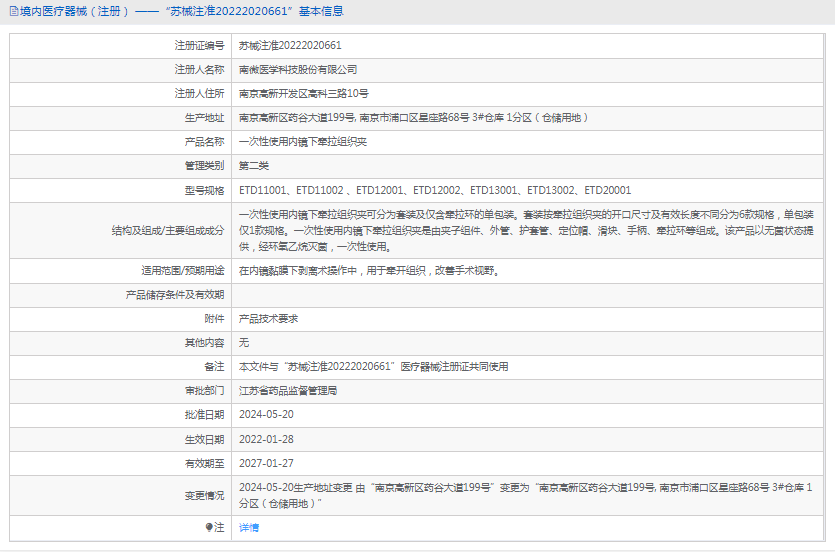Click approval date 2024-05-20
The height and width of the screenshot is (552, 835).
click(266, 414)
